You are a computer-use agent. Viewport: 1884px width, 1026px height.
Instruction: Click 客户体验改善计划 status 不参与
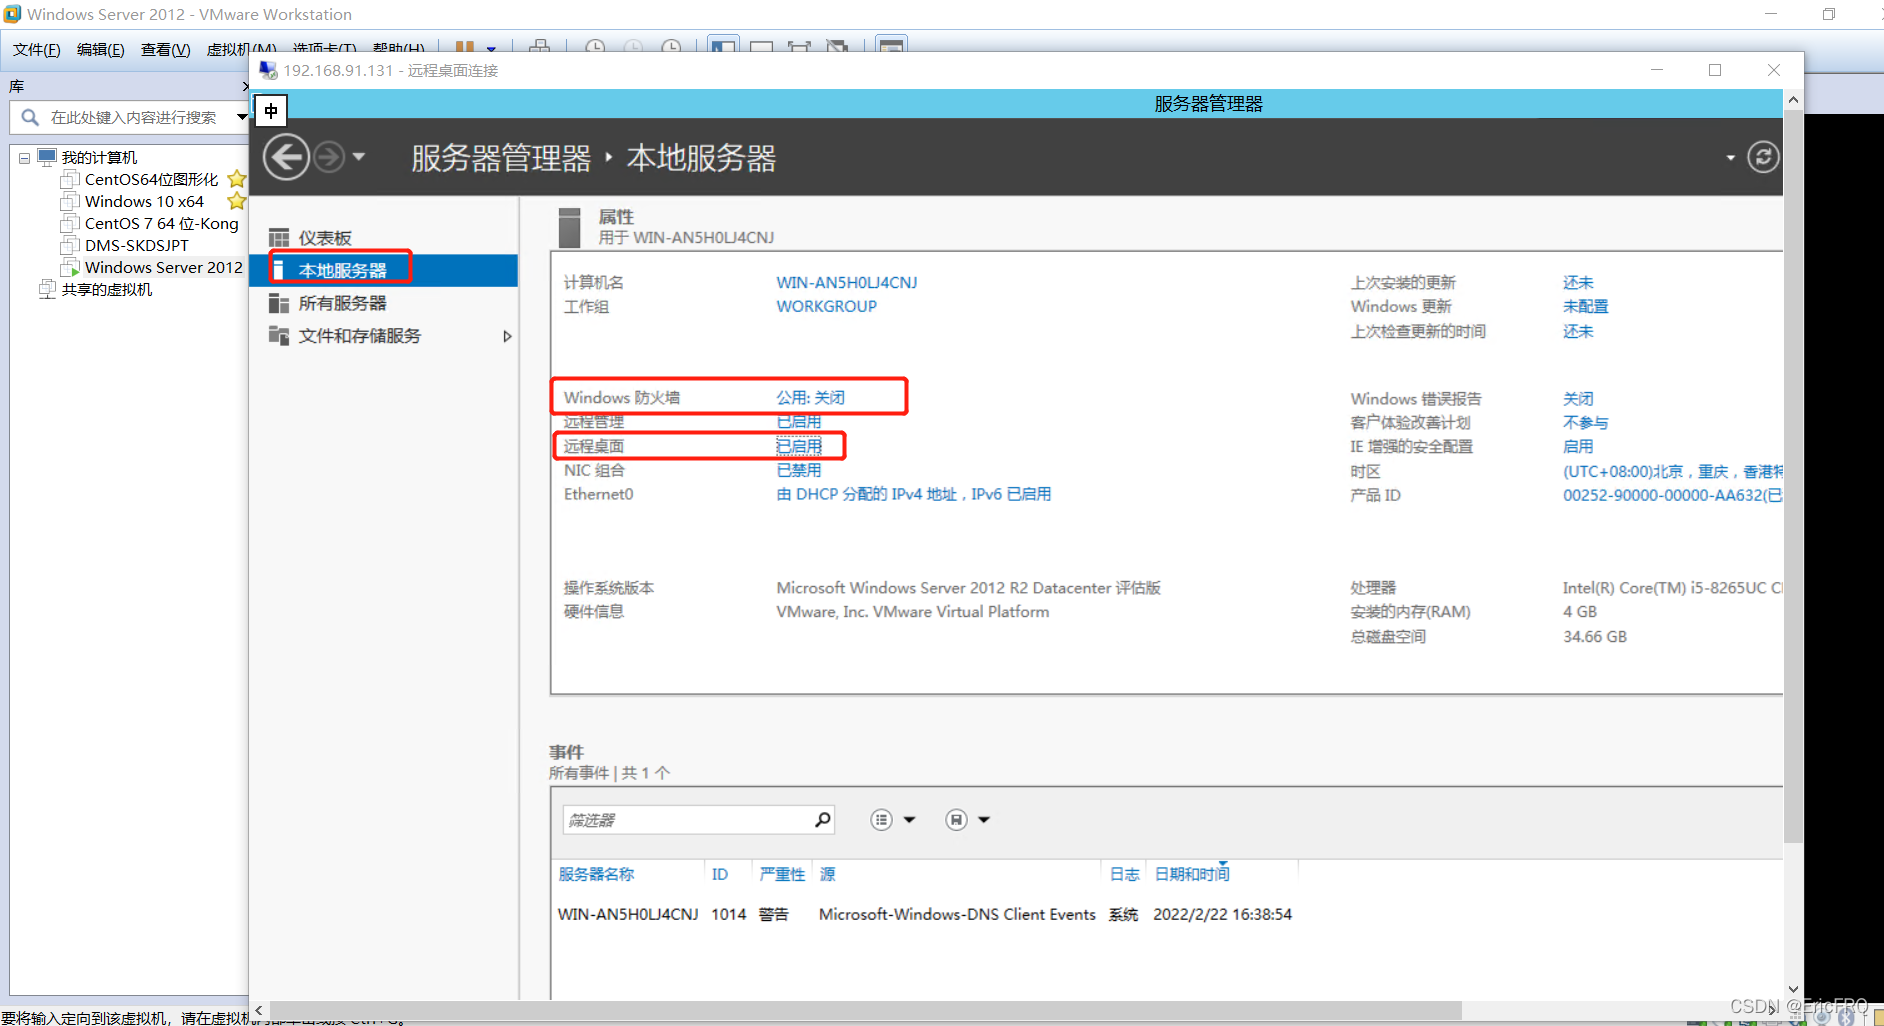(1585, 422)
